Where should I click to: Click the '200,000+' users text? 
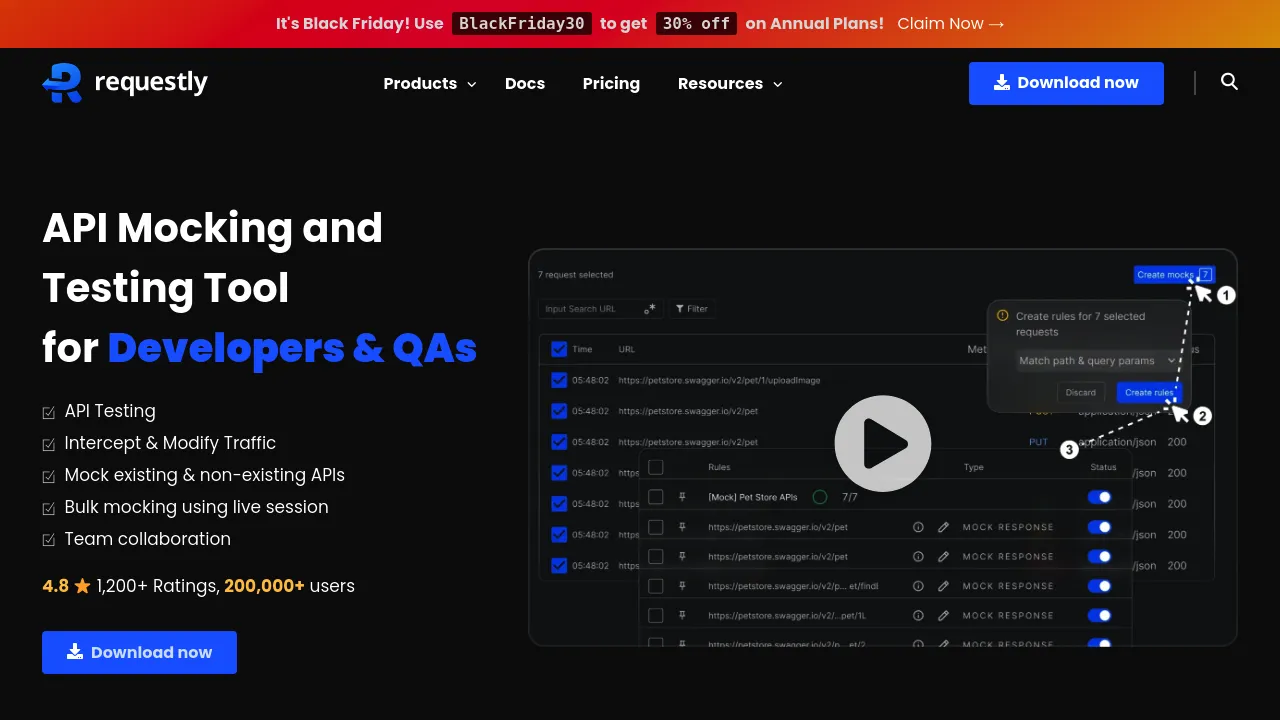[x=264, y=586]
